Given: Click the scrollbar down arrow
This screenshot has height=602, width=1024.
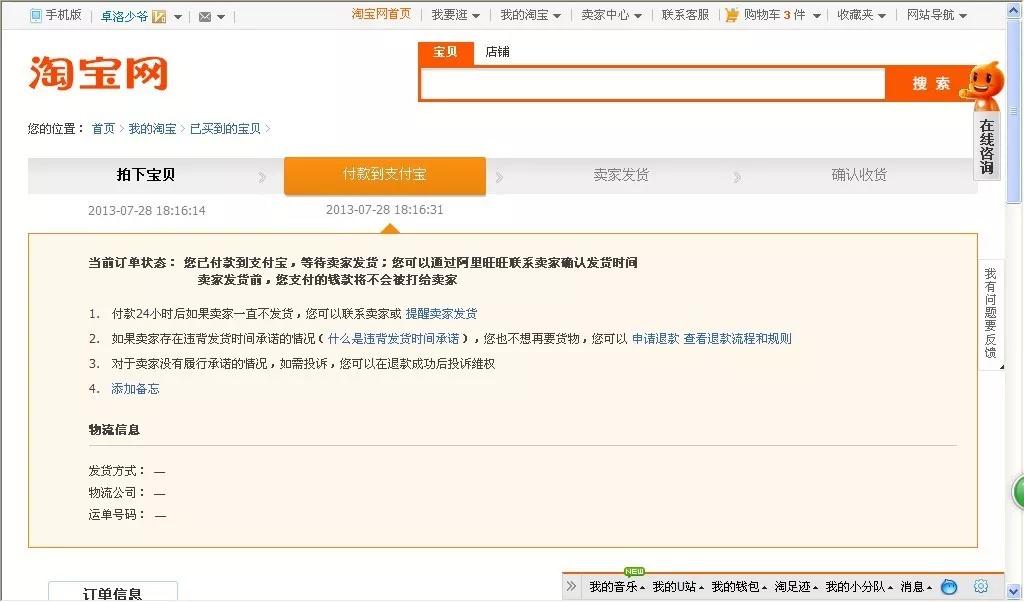Looking at the screenshot, I should coord(1014,591).
